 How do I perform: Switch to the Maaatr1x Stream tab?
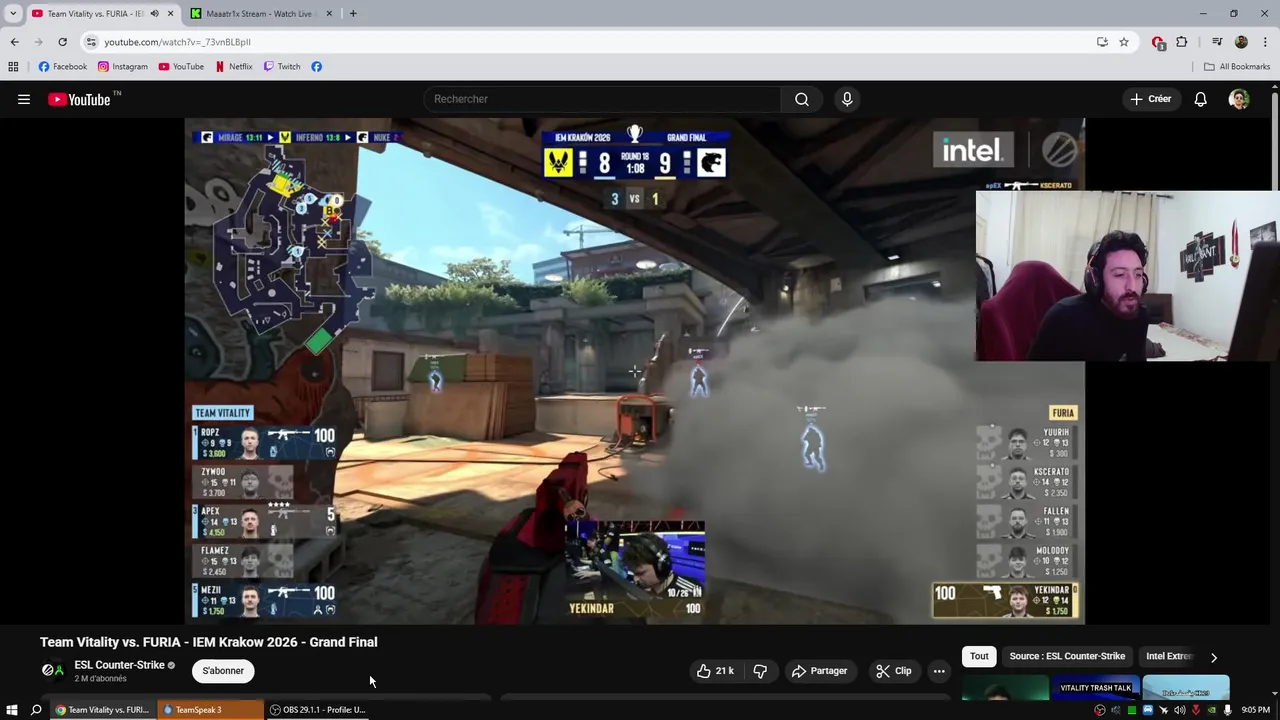click(x=260, y=13)
